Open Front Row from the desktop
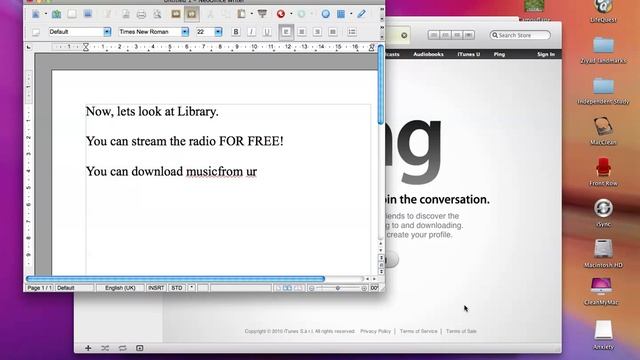Viewport: 640px width, 360px height. tap(603, 171)
